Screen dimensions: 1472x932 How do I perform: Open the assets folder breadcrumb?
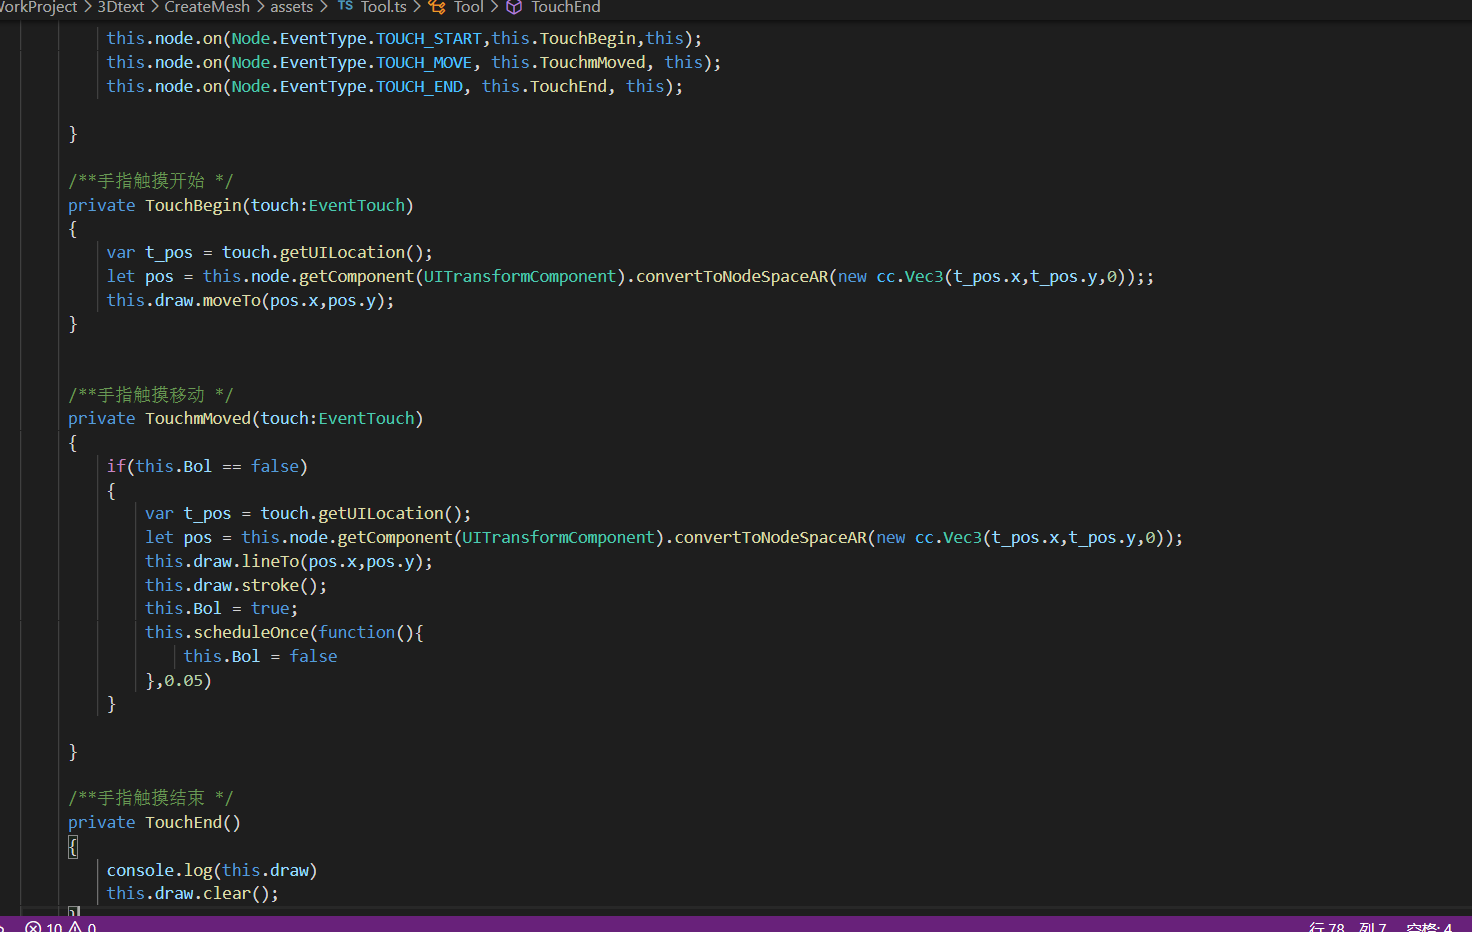tap(291, 7)
